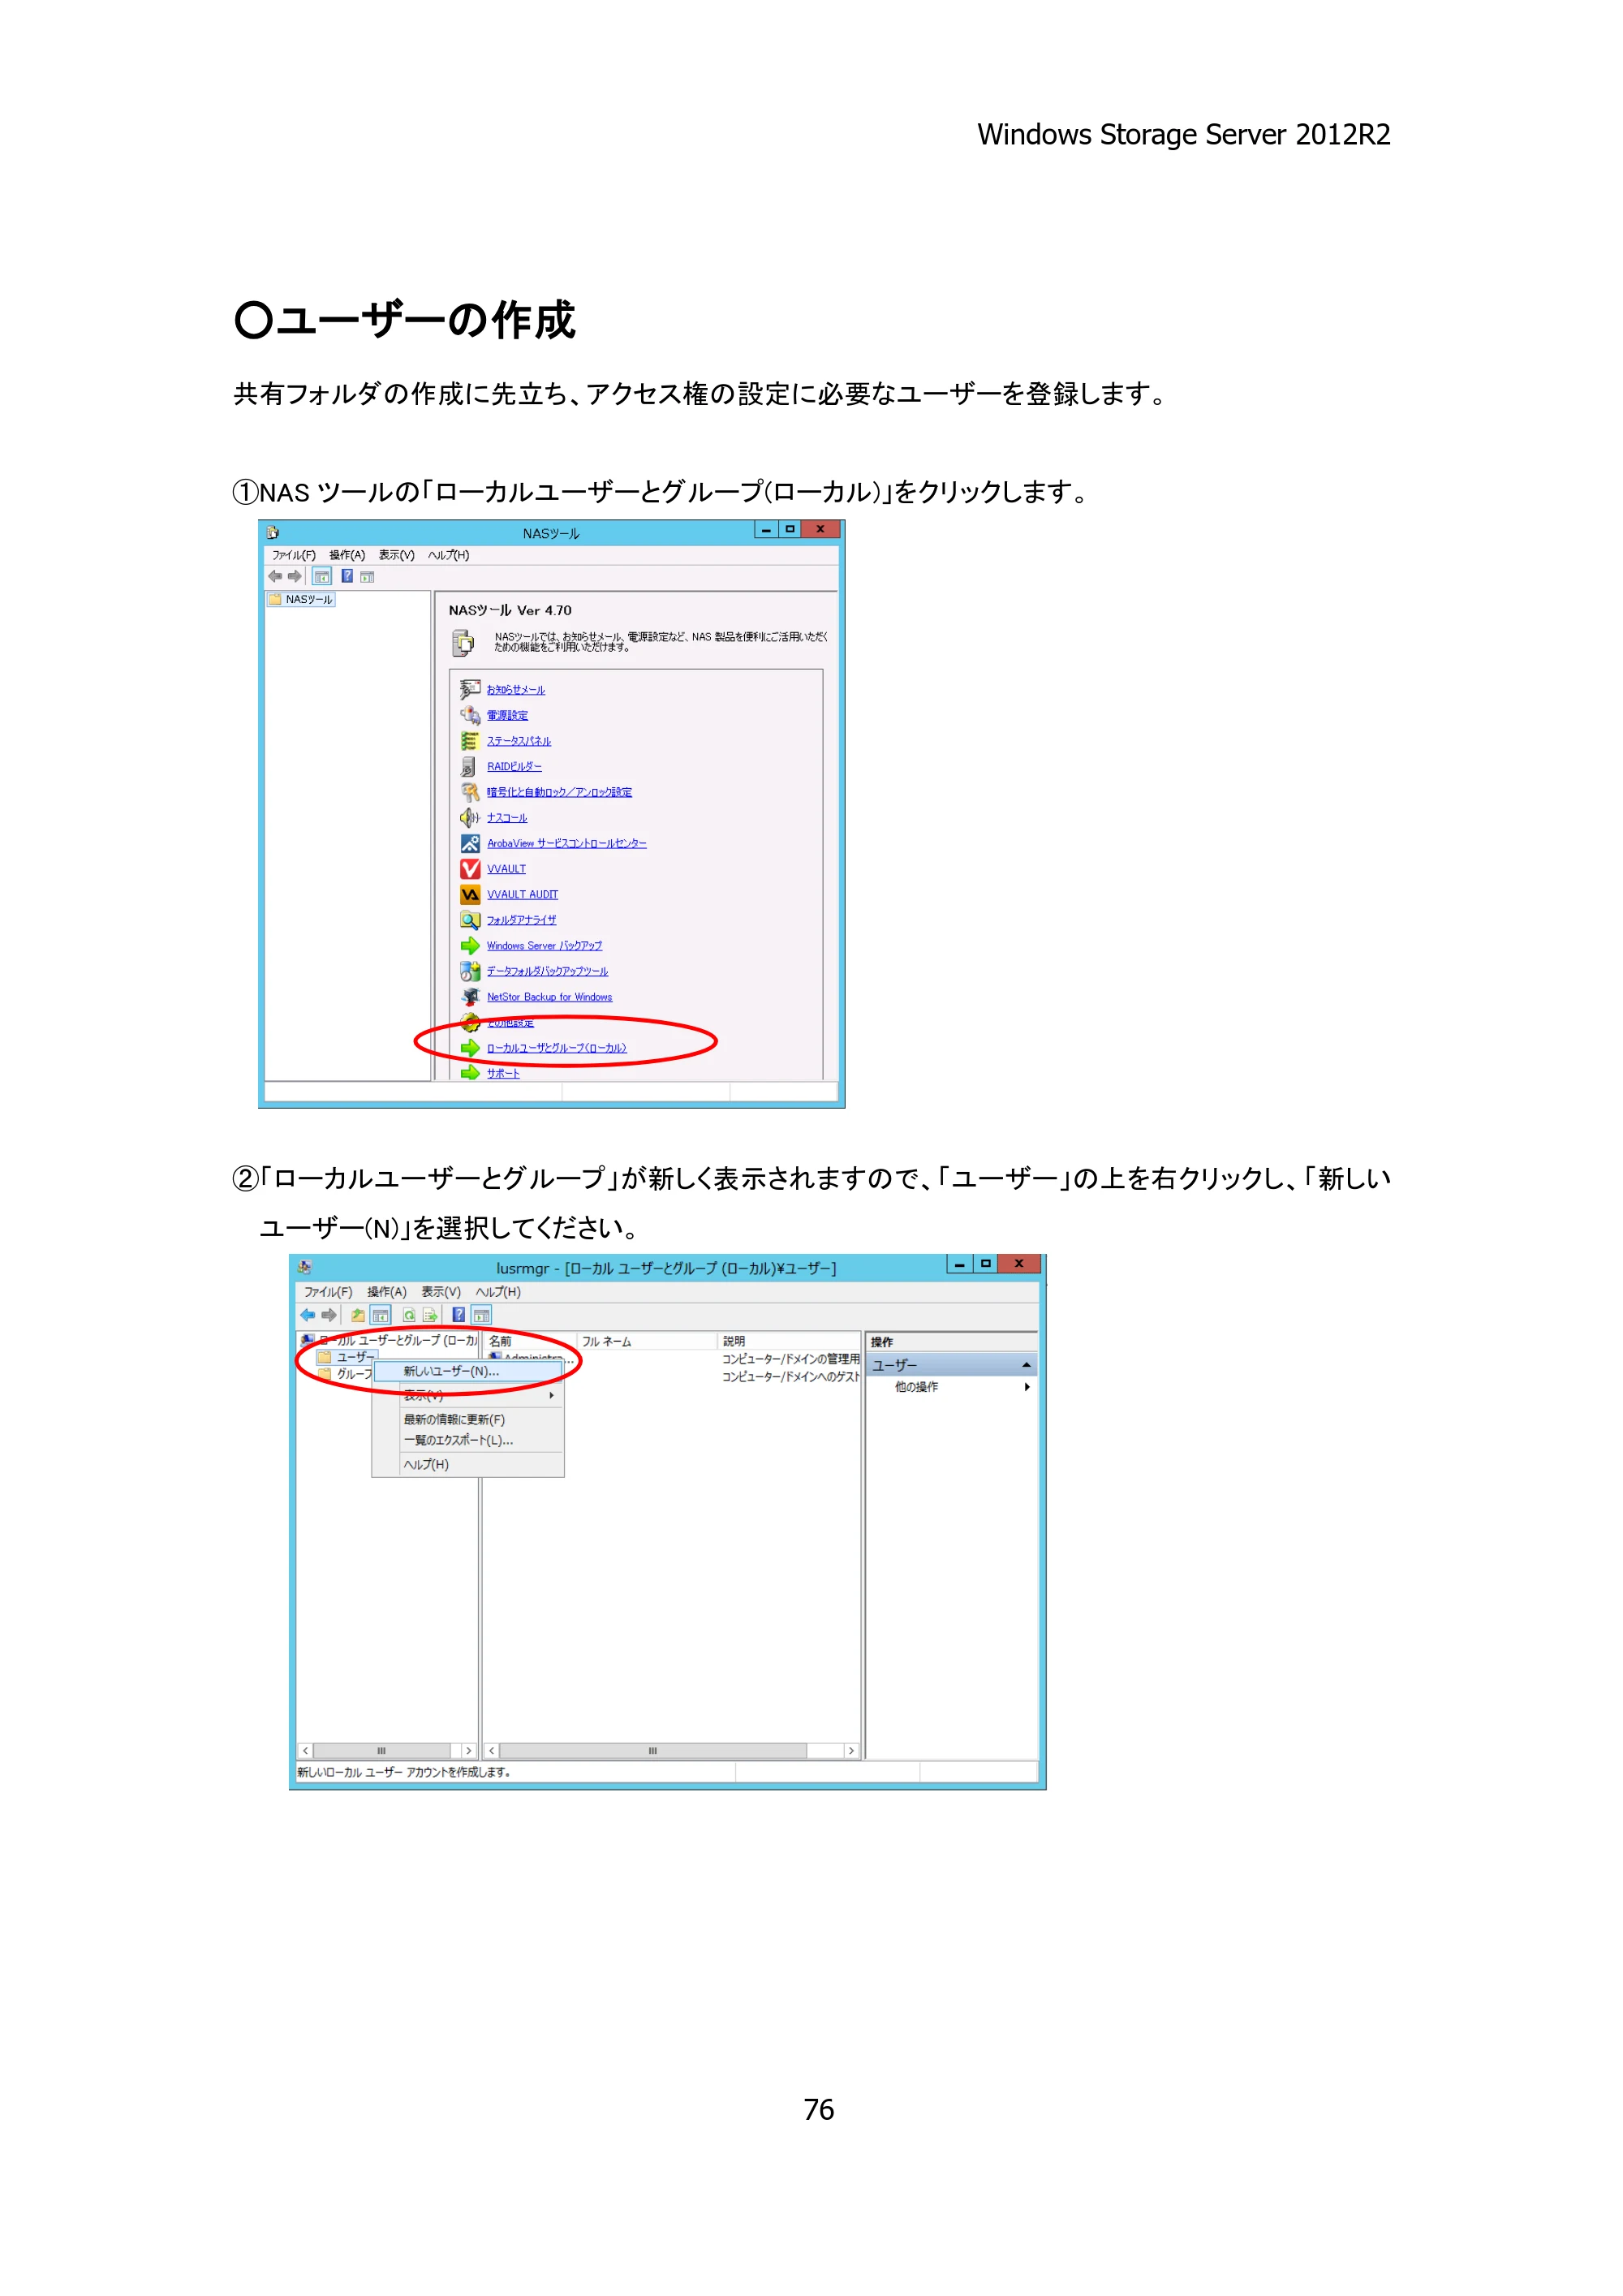Image resolution: width=1623 pixels, height=2296 pixels.
Task: Click the データフォルダバックアップツール icon
Action: point(469,971)
